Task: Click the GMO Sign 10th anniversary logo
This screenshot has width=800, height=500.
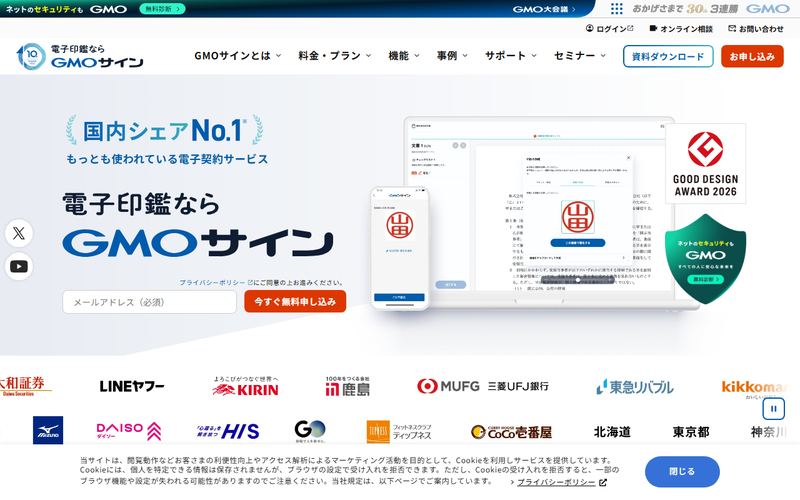Action: [x=80, y=56]
